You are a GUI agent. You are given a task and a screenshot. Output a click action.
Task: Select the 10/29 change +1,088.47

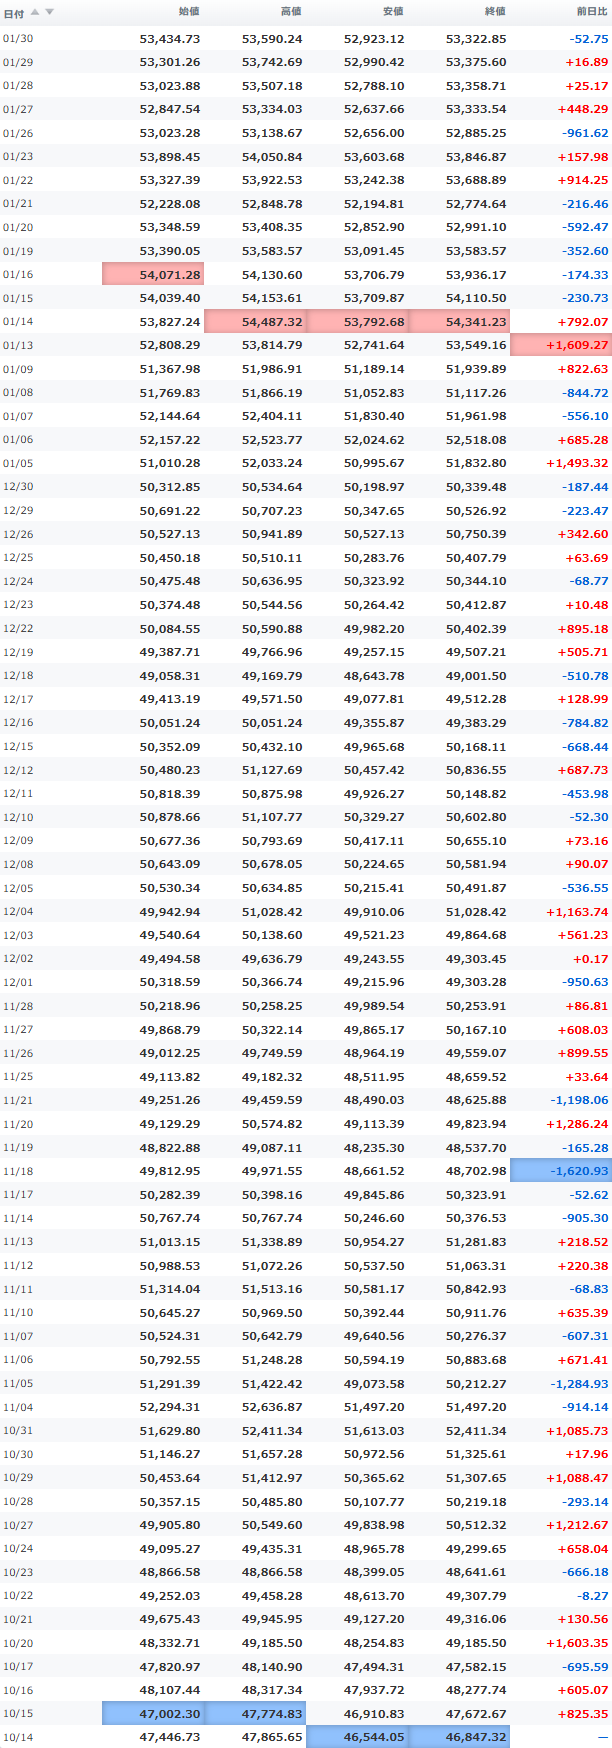pos(577,1478)
